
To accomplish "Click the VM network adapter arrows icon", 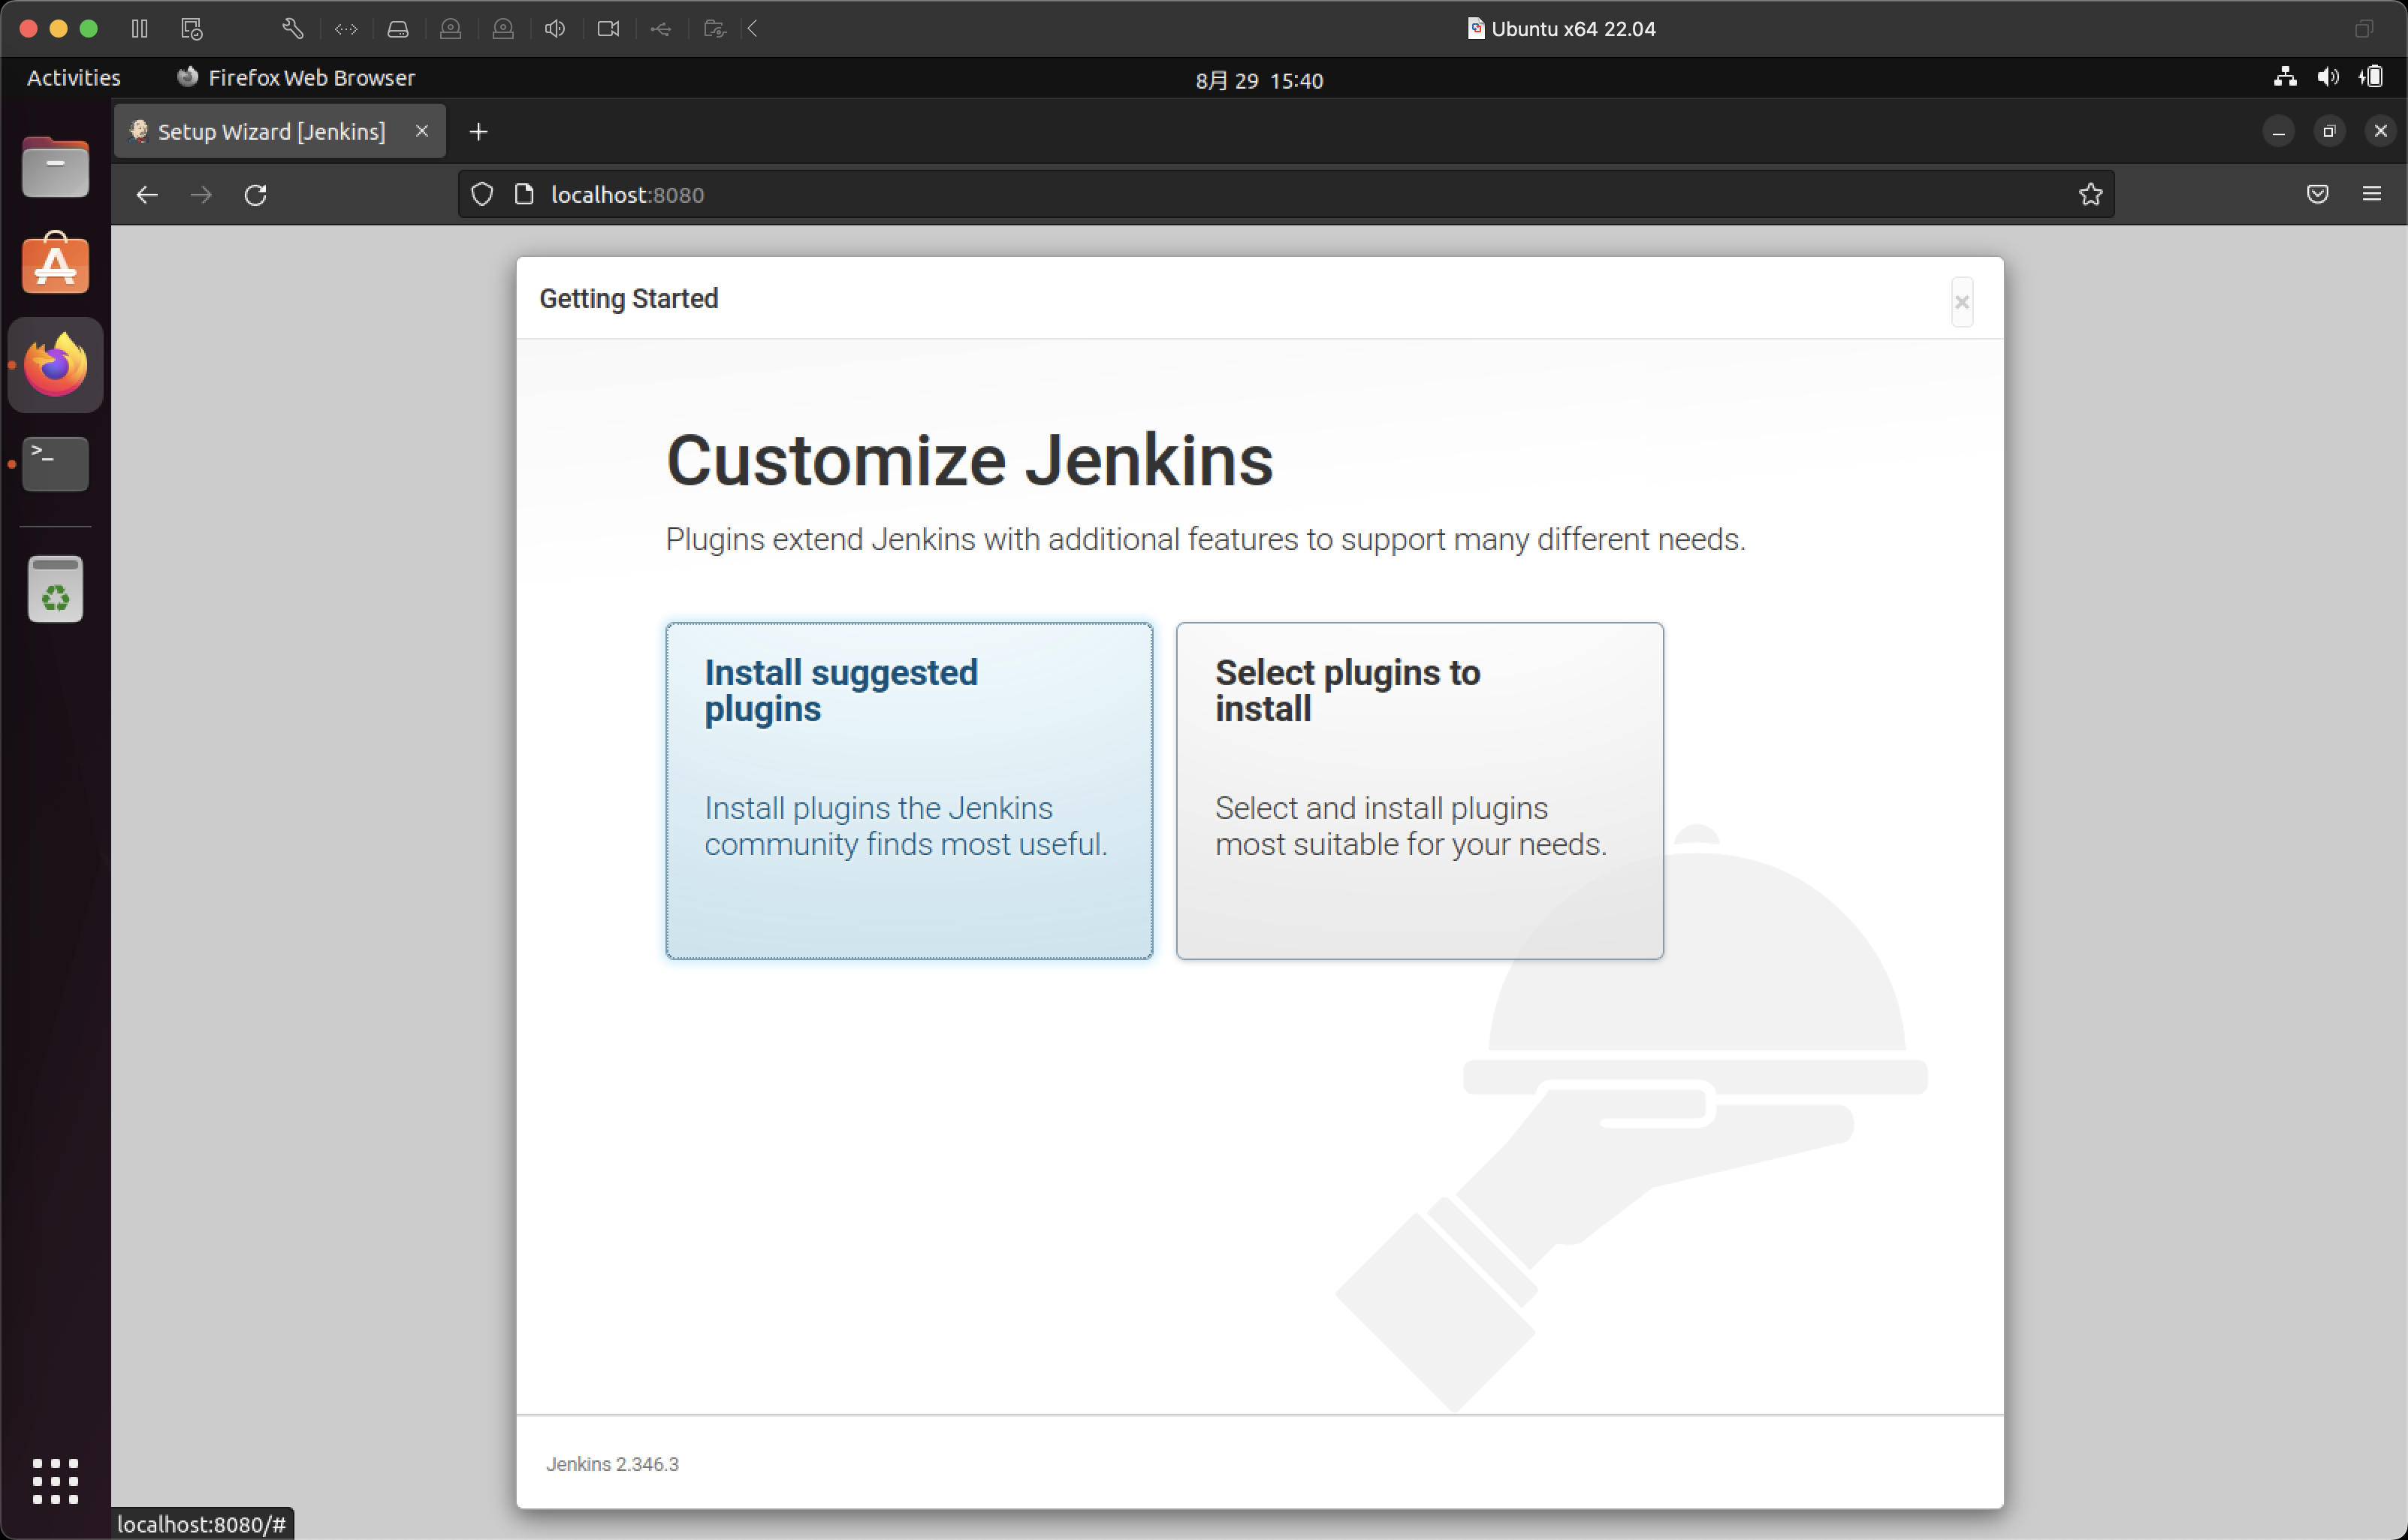I will (x=346, y=28).
